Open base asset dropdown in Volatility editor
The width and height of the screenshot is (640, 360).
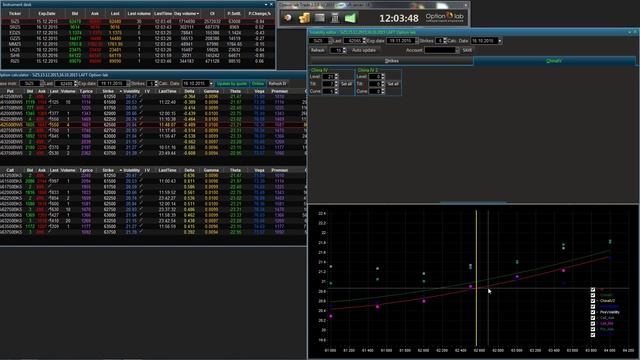point(330,41)
